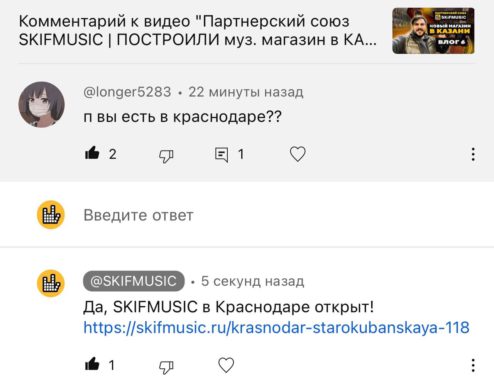Dislike the @SKIFMUSIC reply

166,367
